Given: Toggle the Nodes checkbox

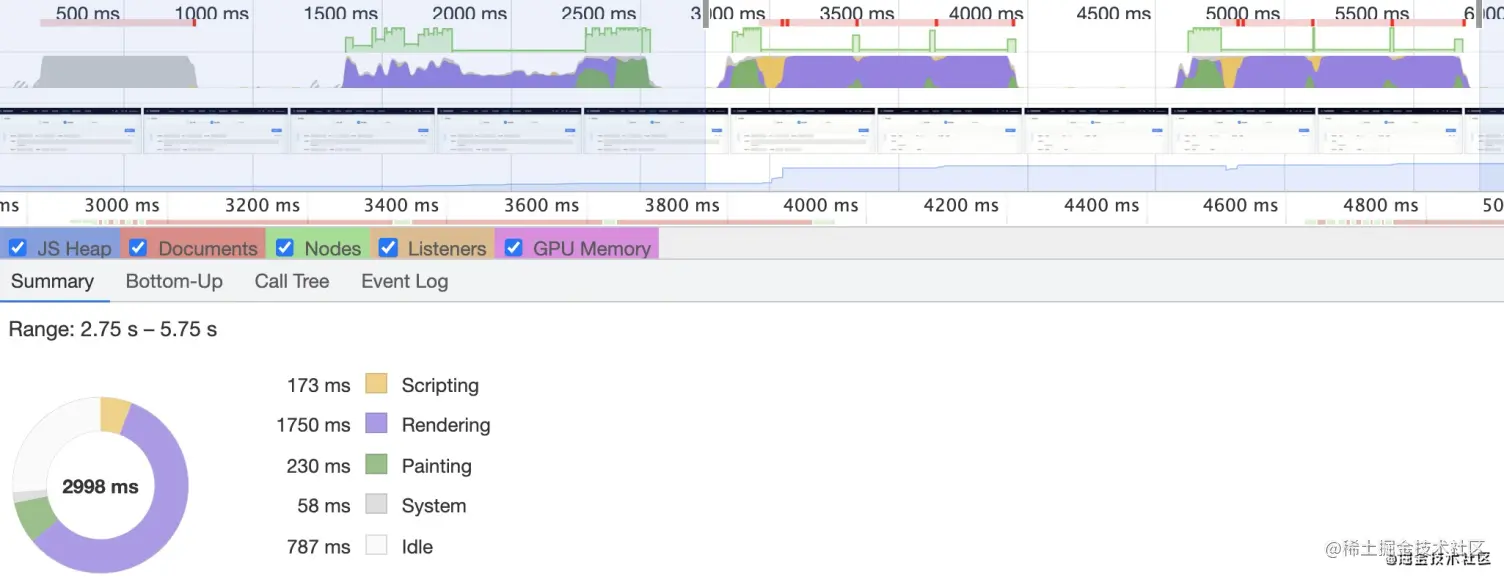Looking at the screenshot, I should 285,247.
